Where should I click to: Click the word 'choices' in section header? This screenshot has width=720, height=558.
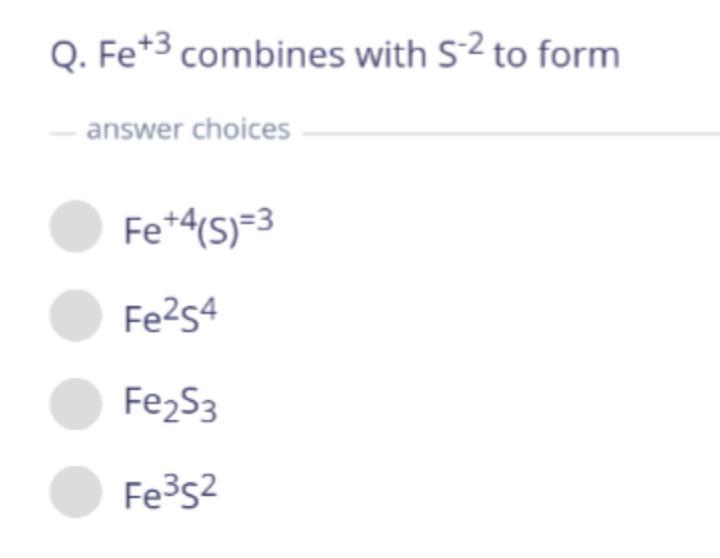[241, 129]
